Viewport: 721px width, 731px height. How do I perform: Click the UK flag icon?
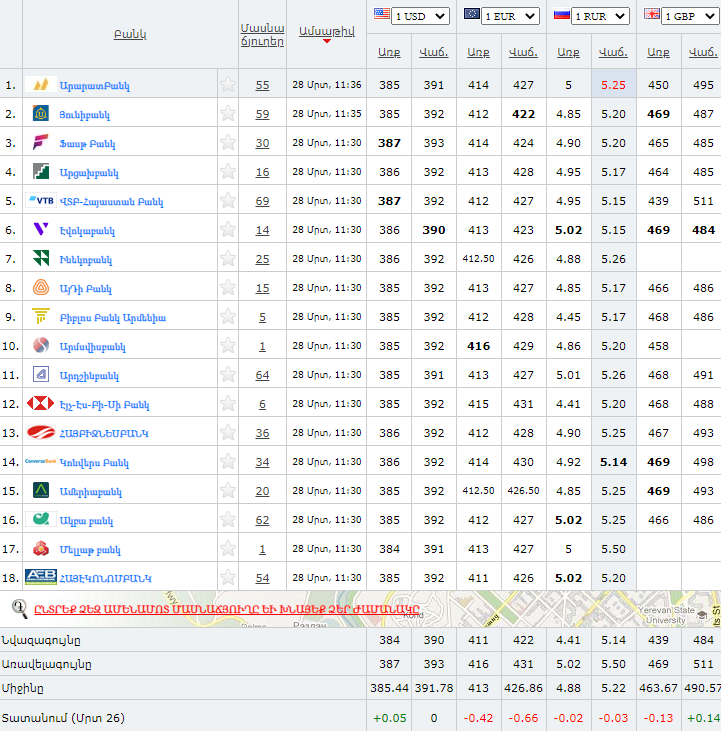[x=652, y=14]
